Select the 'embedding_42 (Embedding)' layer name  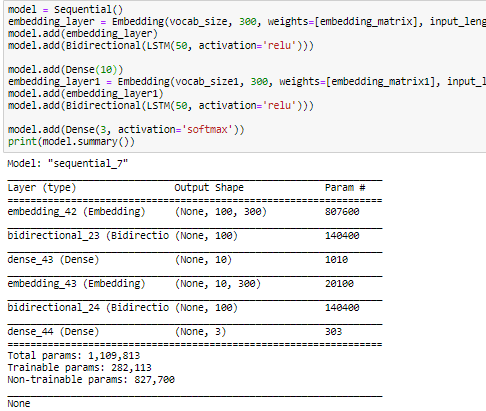click(76, 212)
